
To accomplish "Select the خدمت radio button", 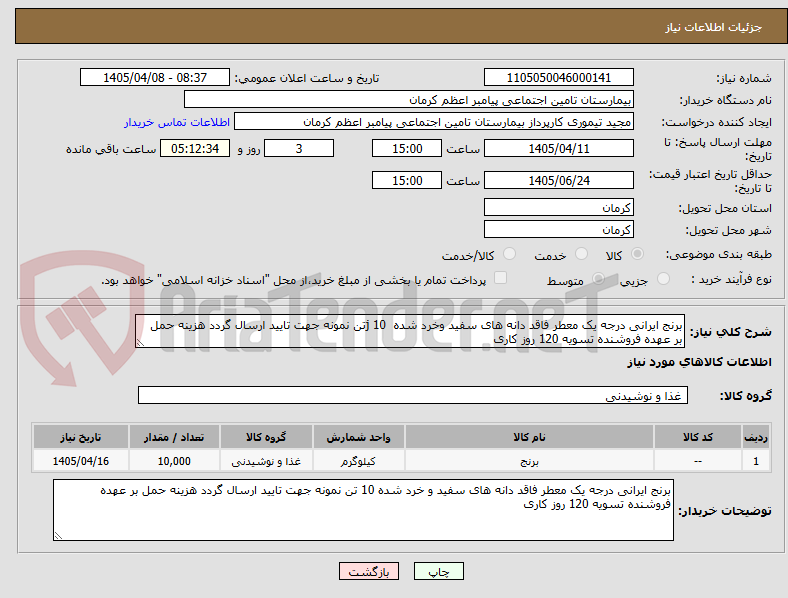I will click(x=581, y=254).
